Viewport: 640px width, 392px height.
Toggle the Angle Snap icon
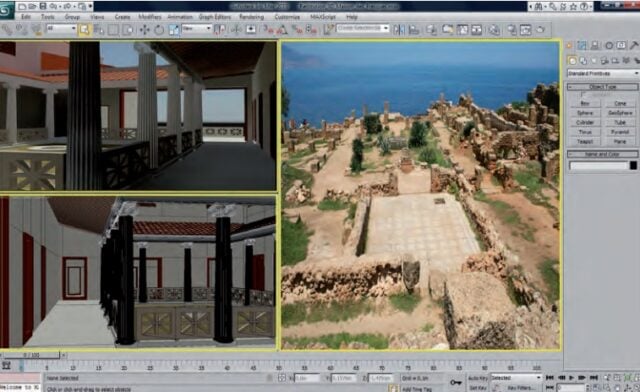pyautogui.click(x=282, y=29)
